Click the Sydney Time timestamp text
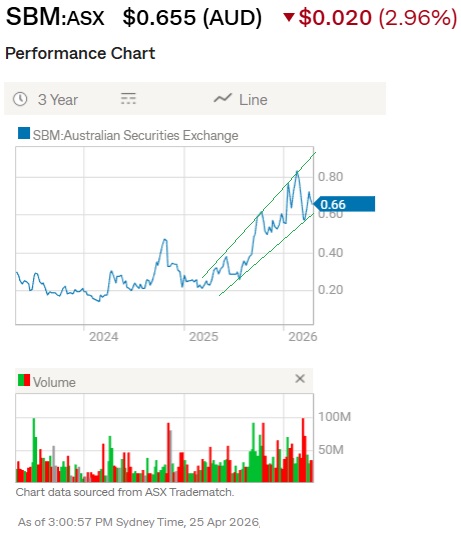This screenshot has width=461, height=533. (x=139, y=522)
